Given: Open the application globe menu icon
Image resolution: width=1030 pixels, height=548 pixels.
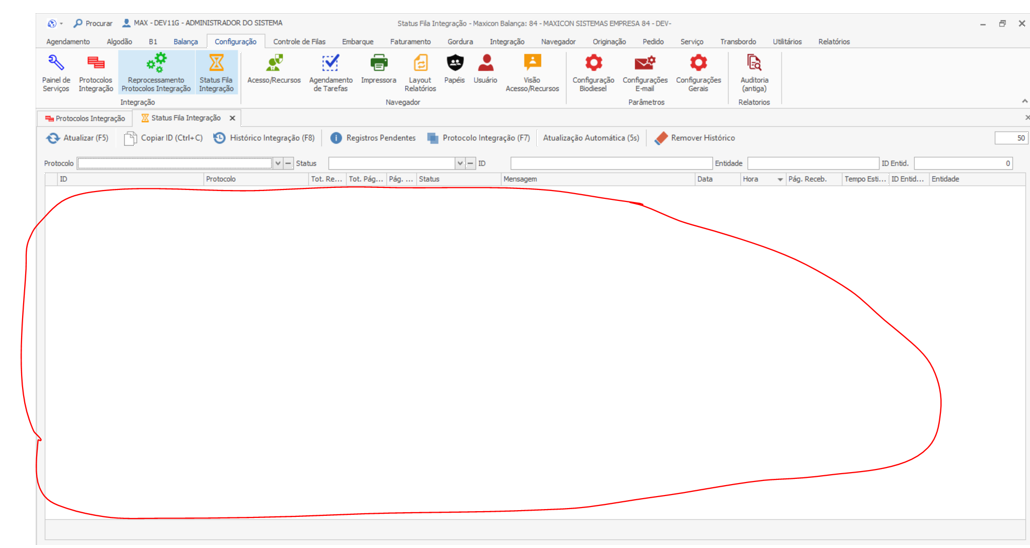Looking at the screenshot, I should point(52,23).
